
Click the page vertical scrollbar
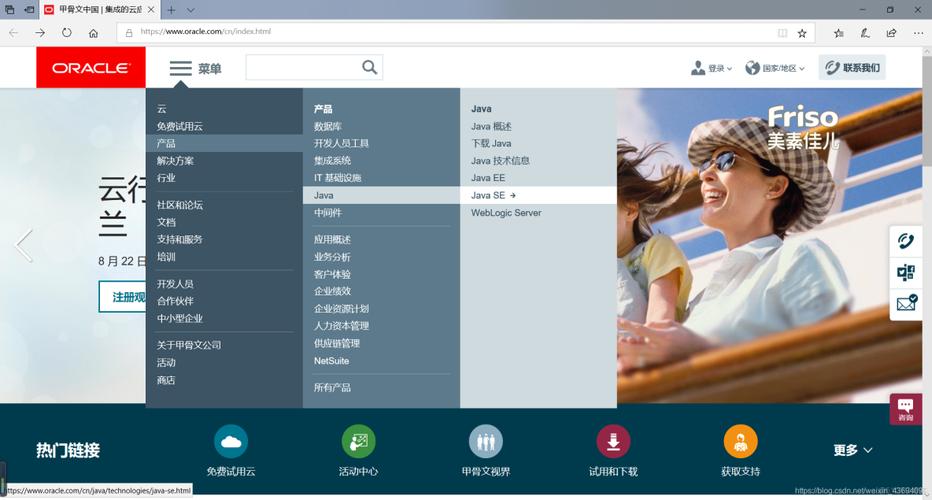(927, 271)
